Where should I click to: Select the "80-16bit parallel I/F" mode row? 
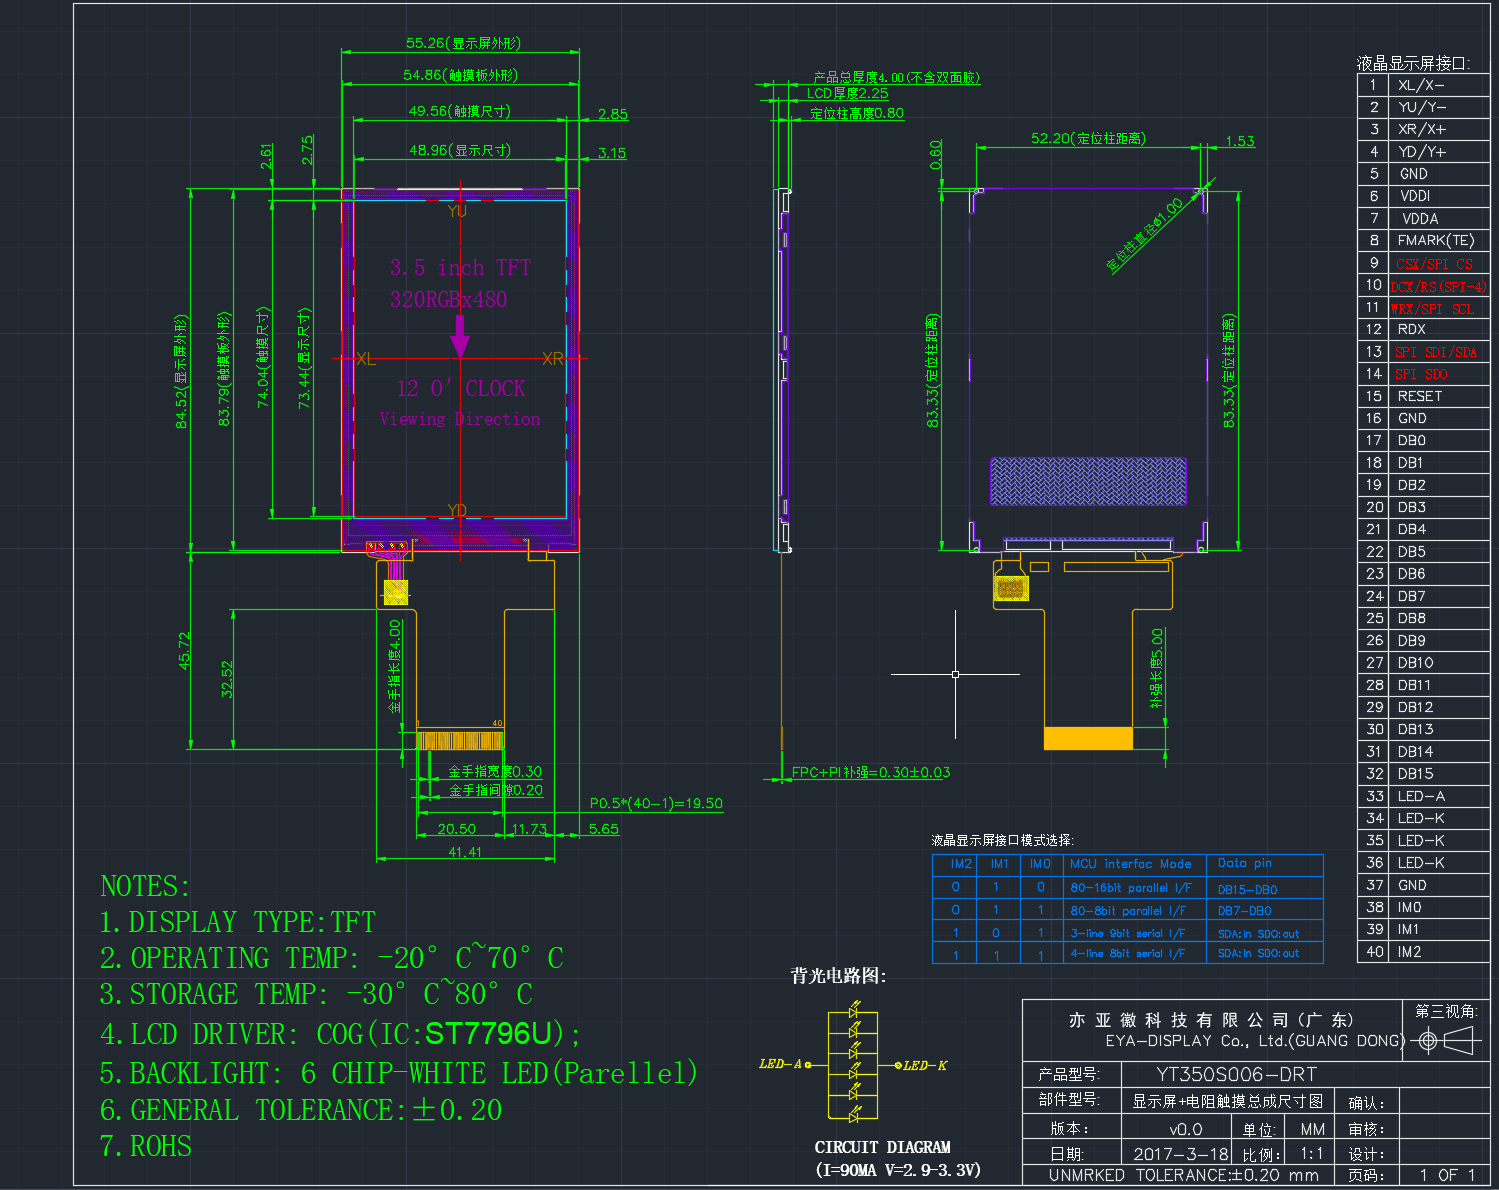pyautogui.click(x=1128, y=887)
